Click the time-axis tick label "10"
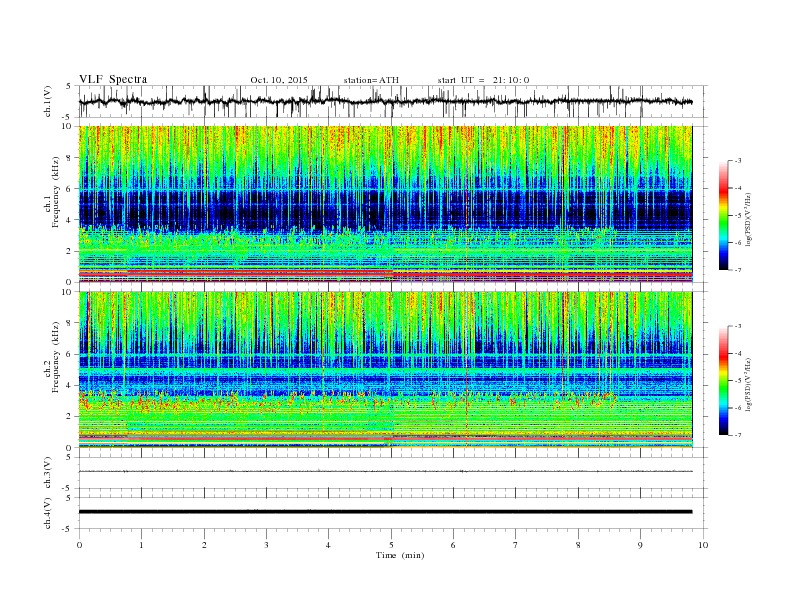Screen dimensions: 792x612 coord(703,545)
